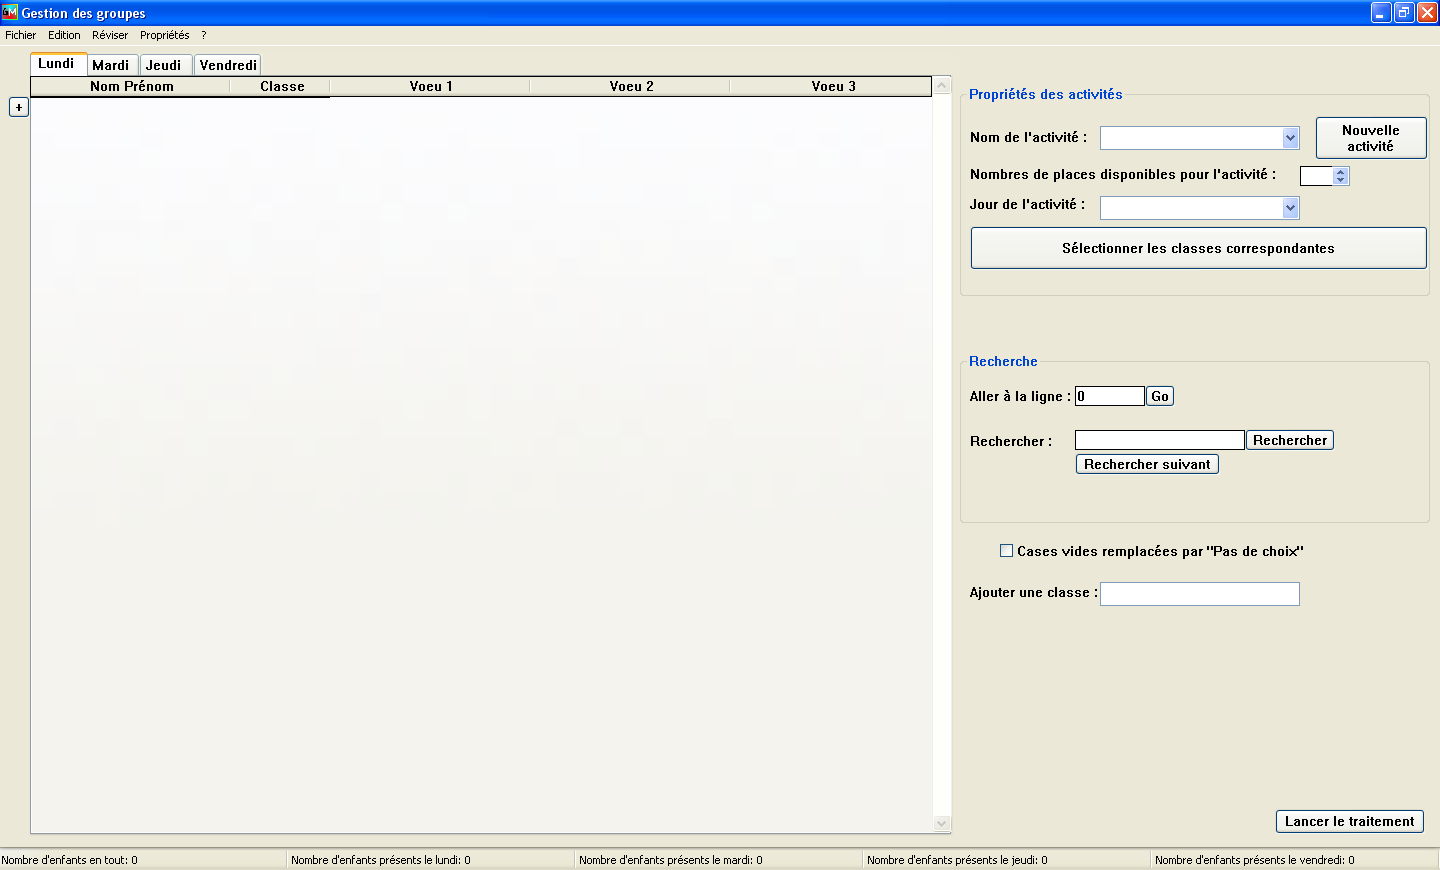This screenshot has width=1440, height=870.
Task: Open the Nom de l'activité dropdown
Action: point(1290,138)
